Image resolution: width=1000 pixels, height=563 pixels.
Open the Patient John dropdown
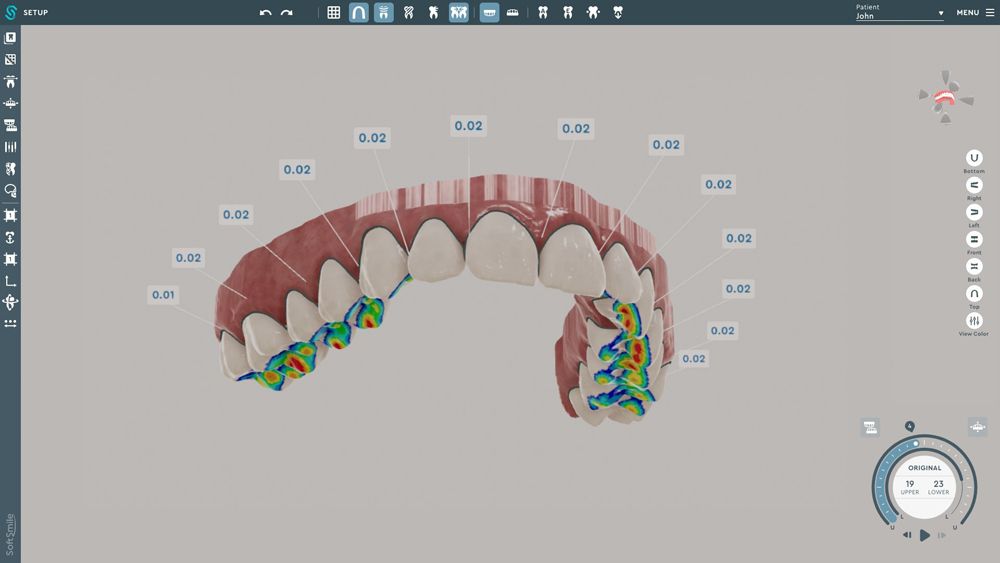899,12
